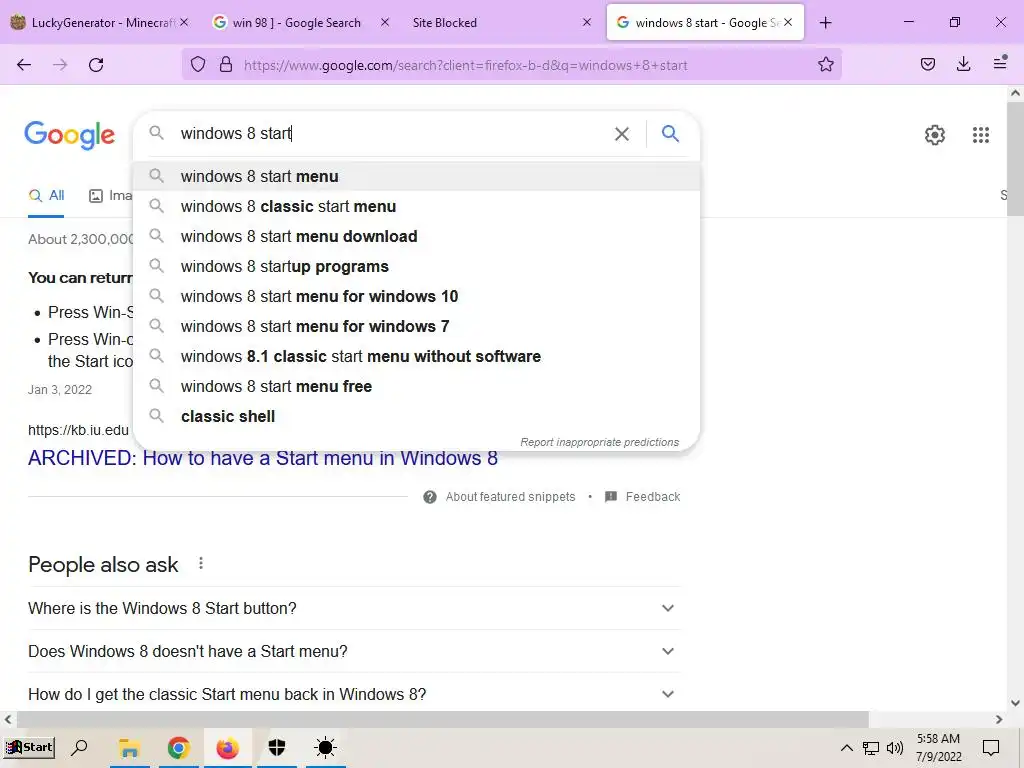Choose 'windows 8 start menu for windows 10'
Image resolution: width=1024 pixels, height=768 pixels.
point(417,296)
